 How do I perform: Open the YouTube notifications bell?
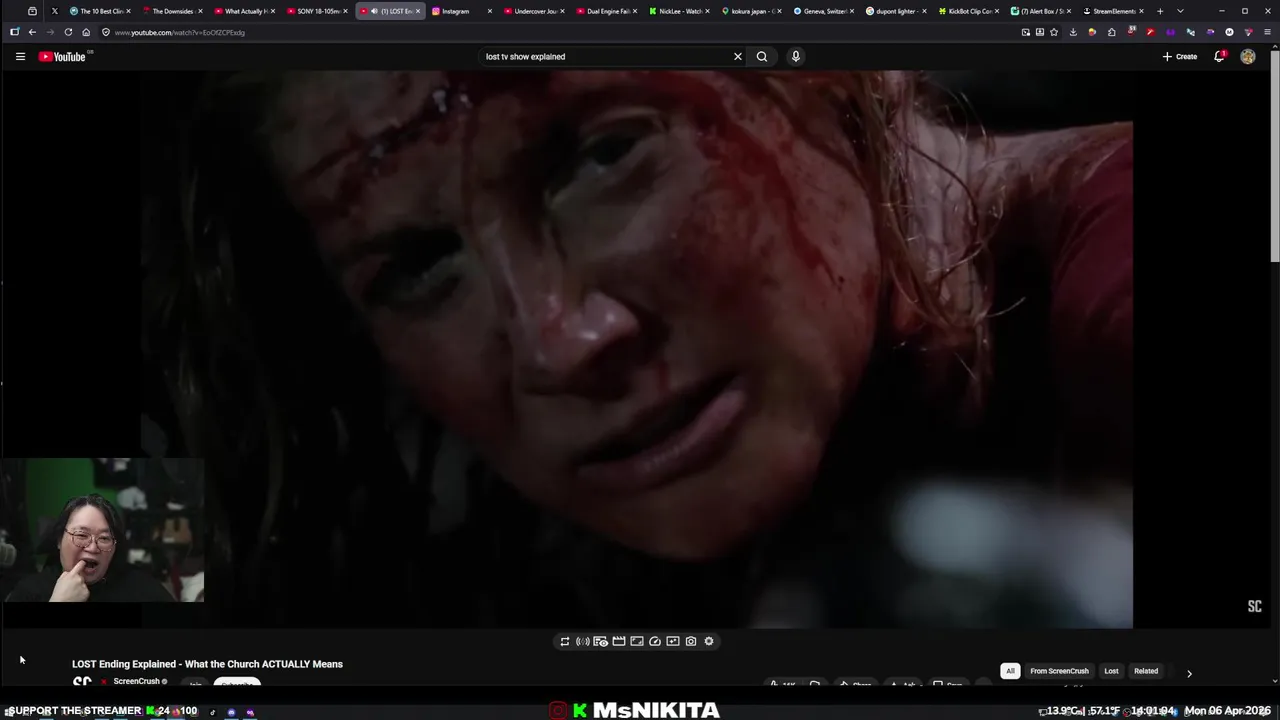1219,57
